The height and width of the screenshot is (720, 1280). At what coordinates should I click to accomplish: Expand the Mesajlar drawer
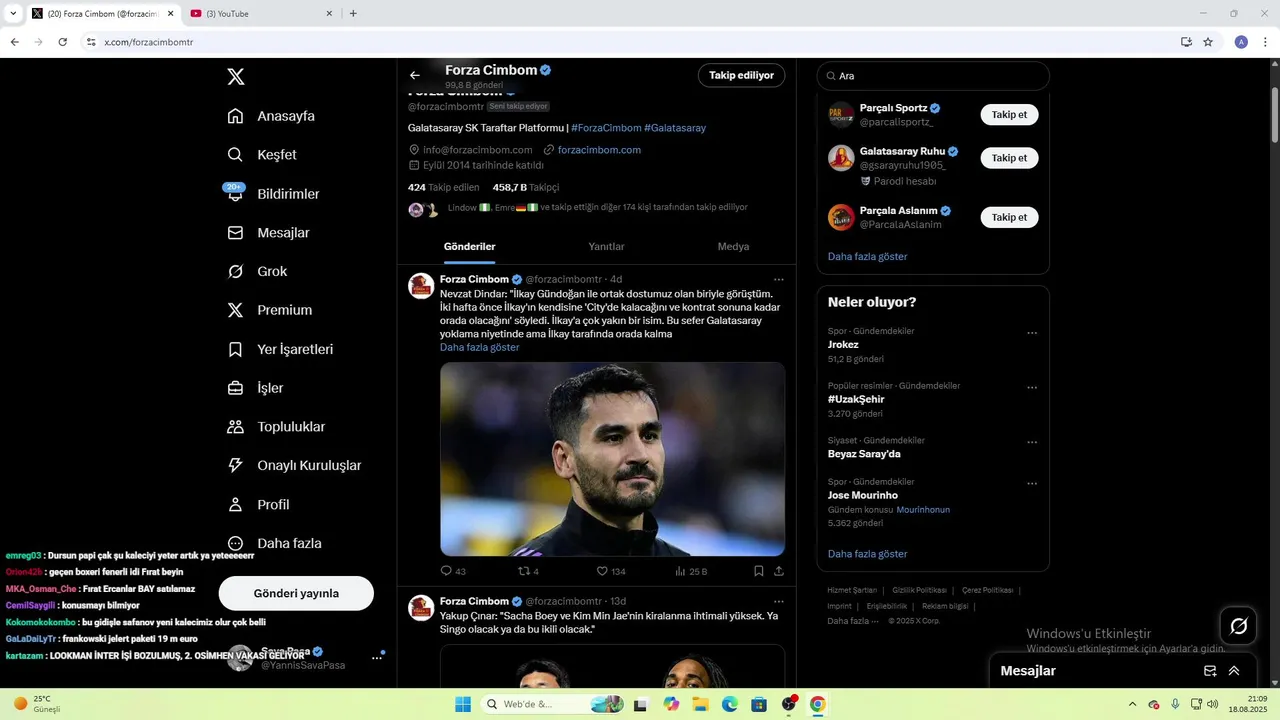[1234, 671]
